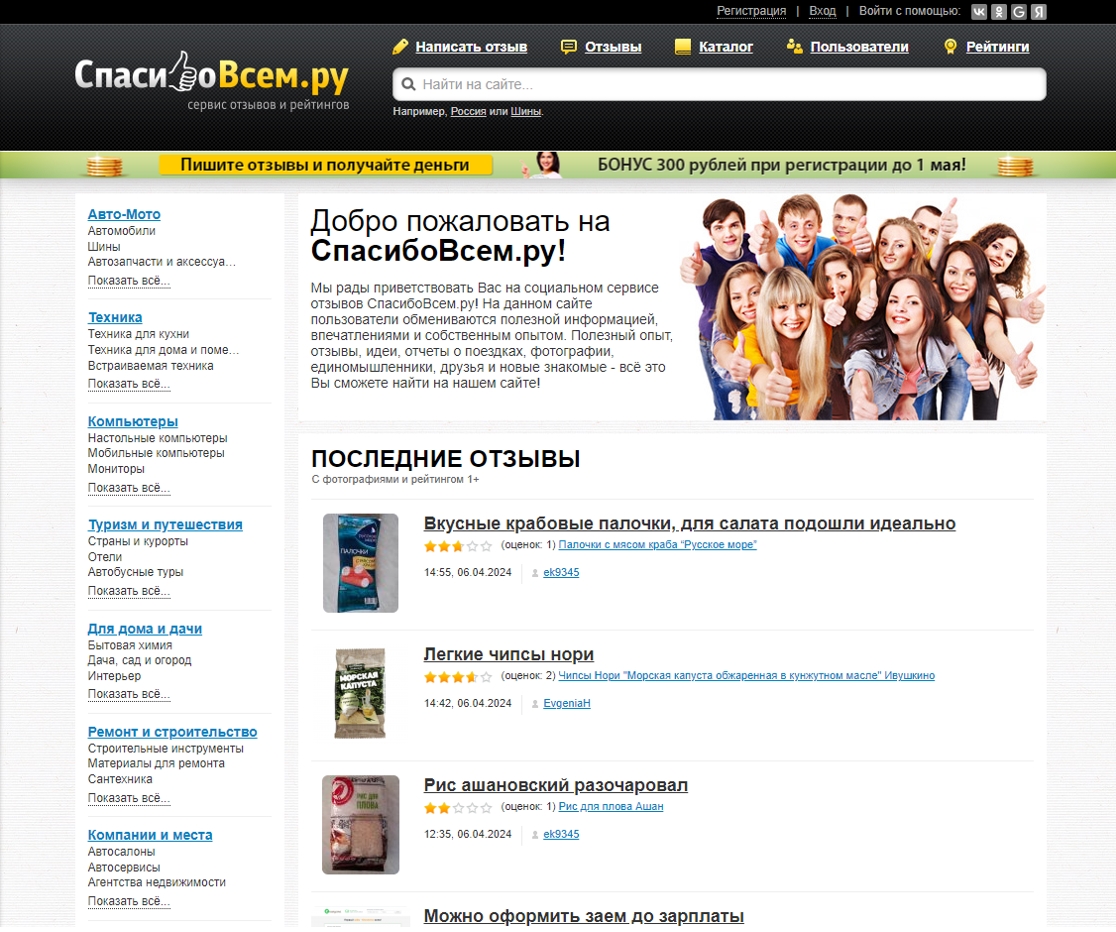Click the pencil icon near Написать отзыв
The width and height of the screenshot is (1116, 932).
[401, 47]
